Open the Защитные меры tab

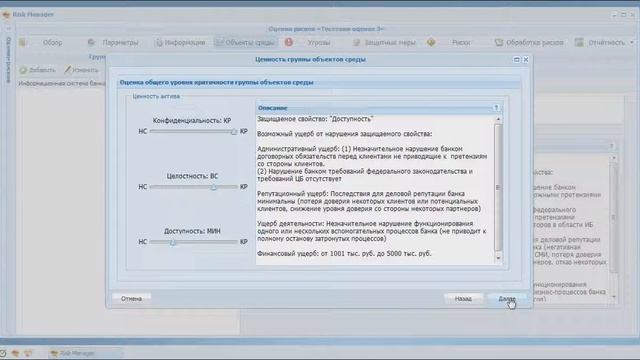click(x=390, y=42)
